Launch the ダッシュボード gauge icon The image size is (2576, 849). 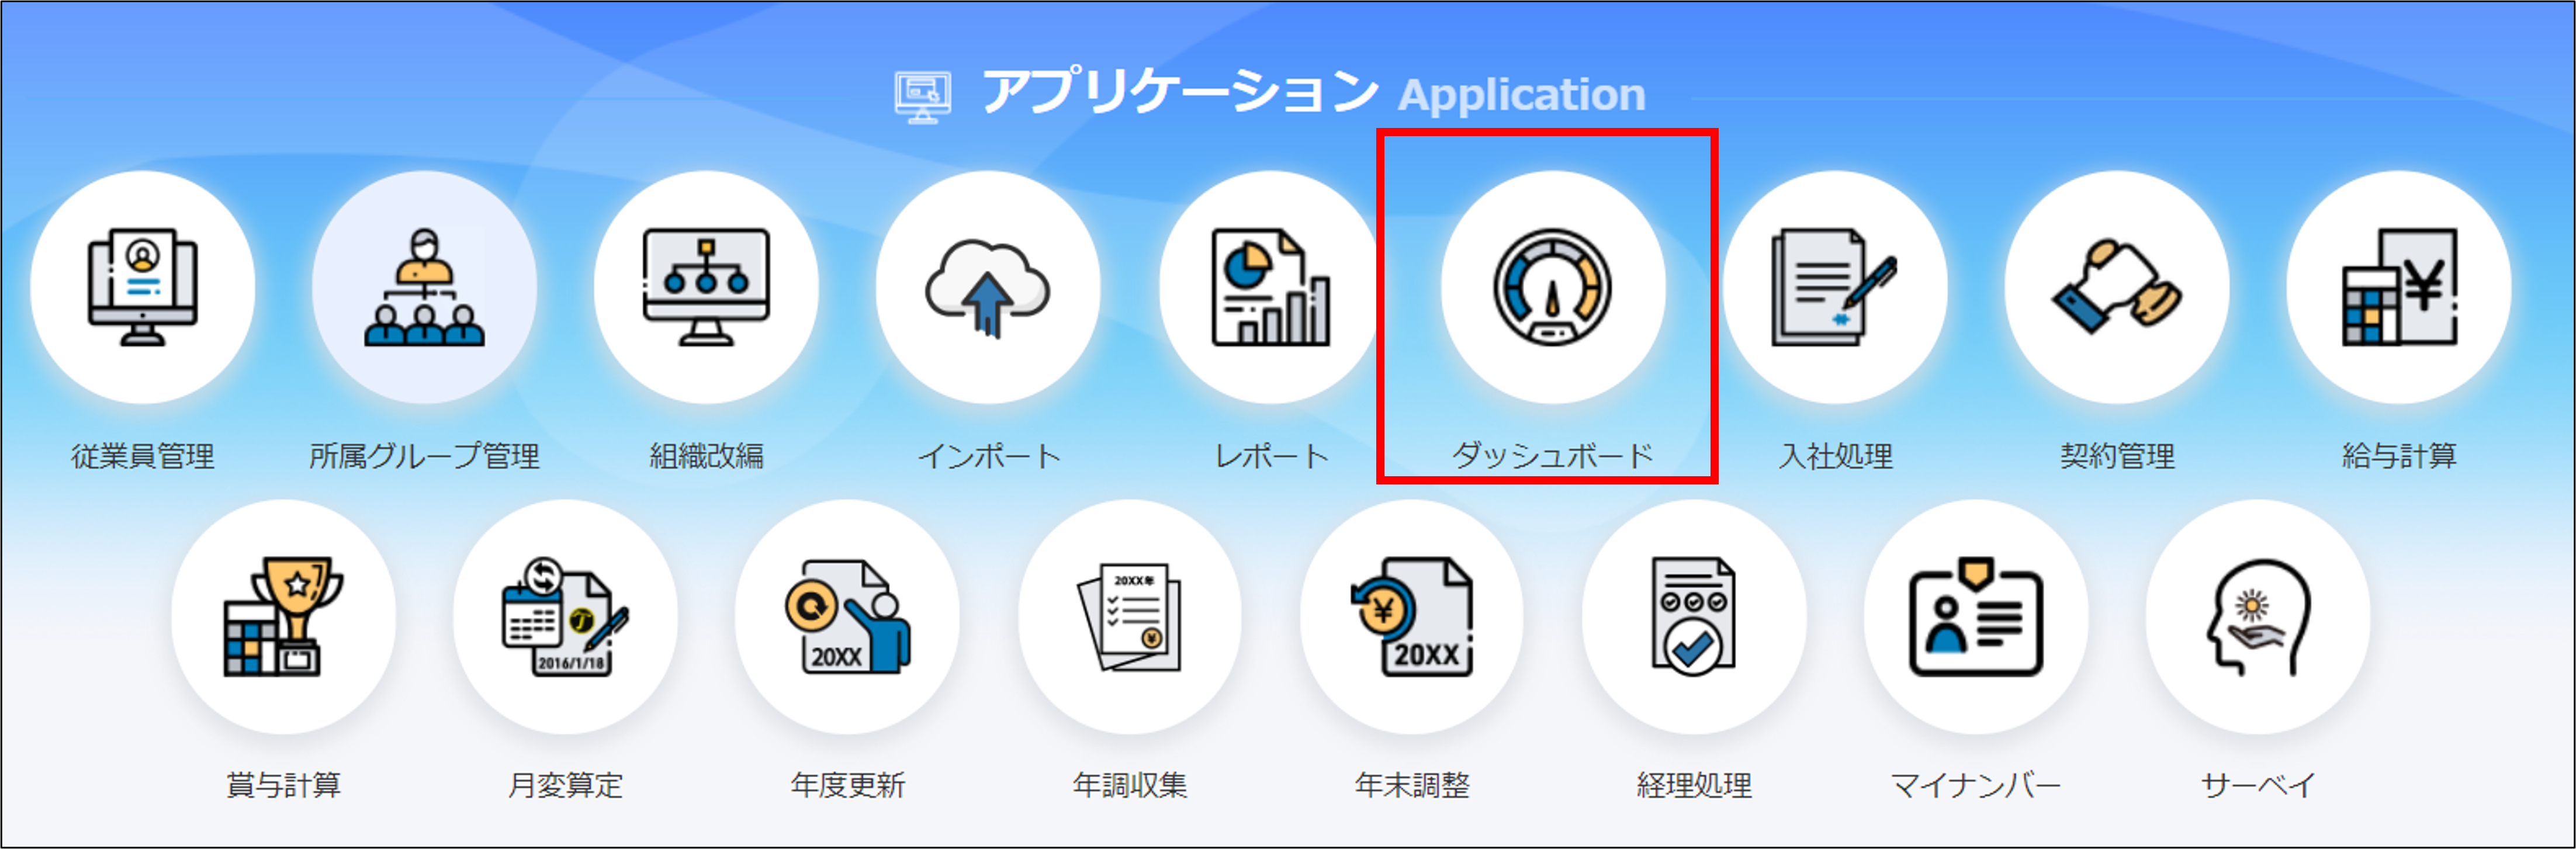click(x=1552, y=288)
